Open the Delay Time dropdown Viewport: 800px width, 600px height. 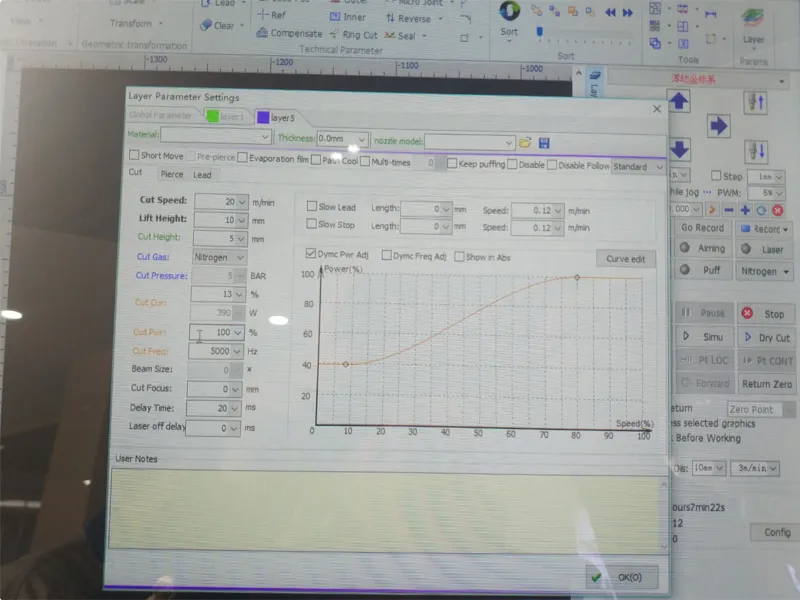click(x=234, y=408)
